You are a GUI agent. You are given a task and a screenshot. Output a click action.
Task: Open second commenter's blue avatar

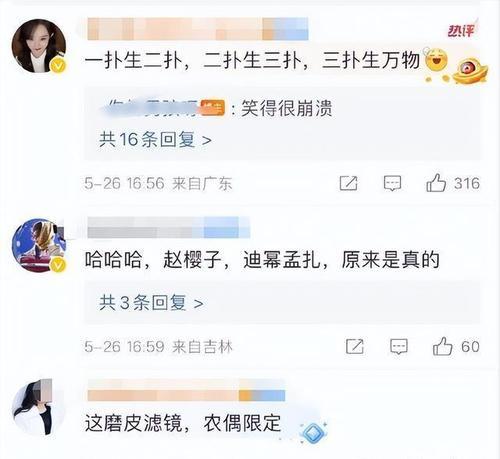pyautogui.click(x=39, y=245)
